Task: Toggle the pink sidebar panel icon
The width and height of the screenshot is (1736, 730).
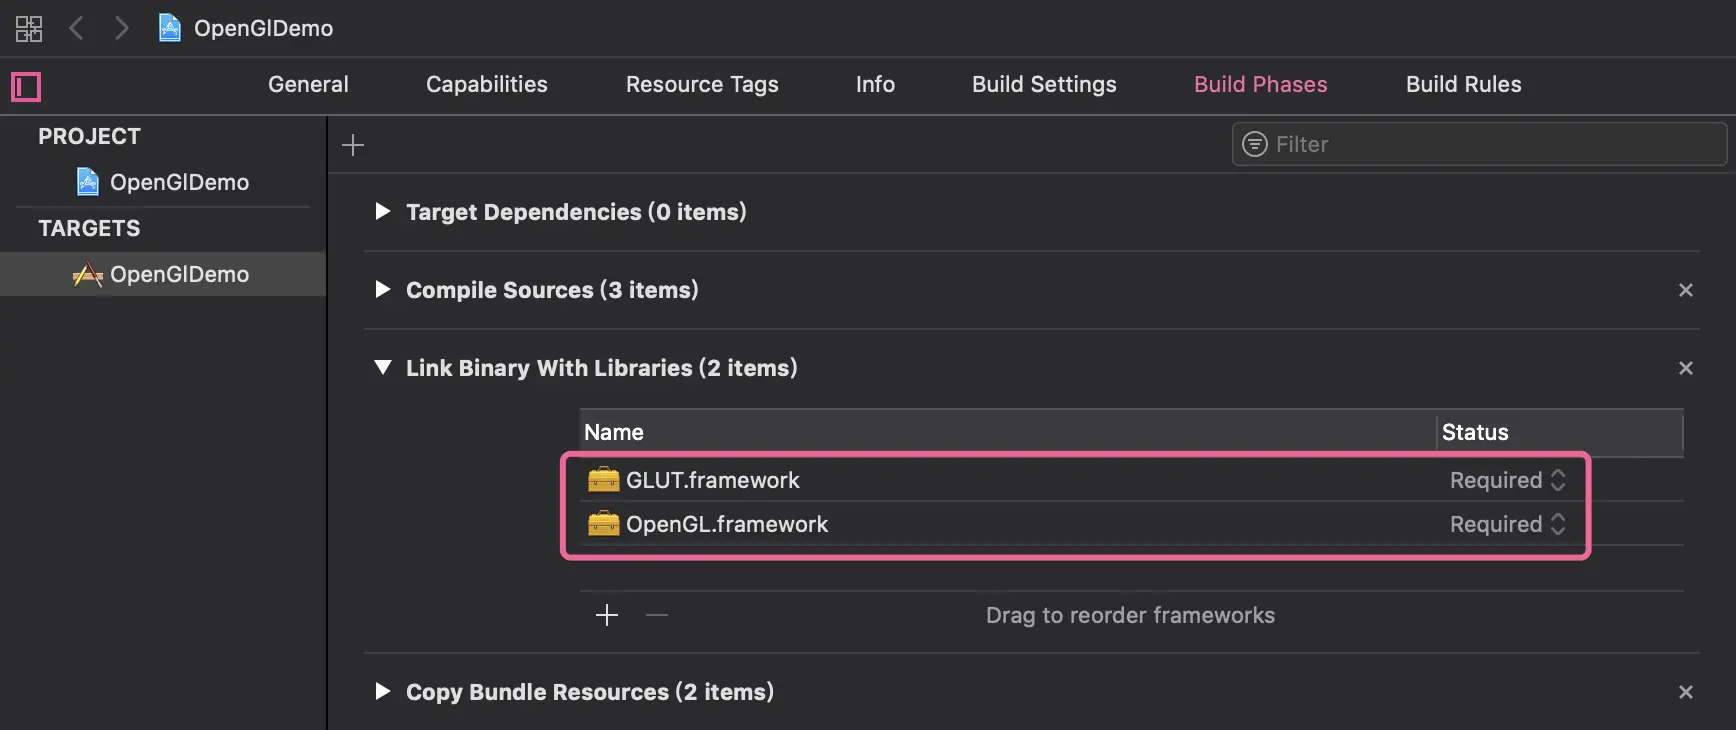Action: (26, 87)
